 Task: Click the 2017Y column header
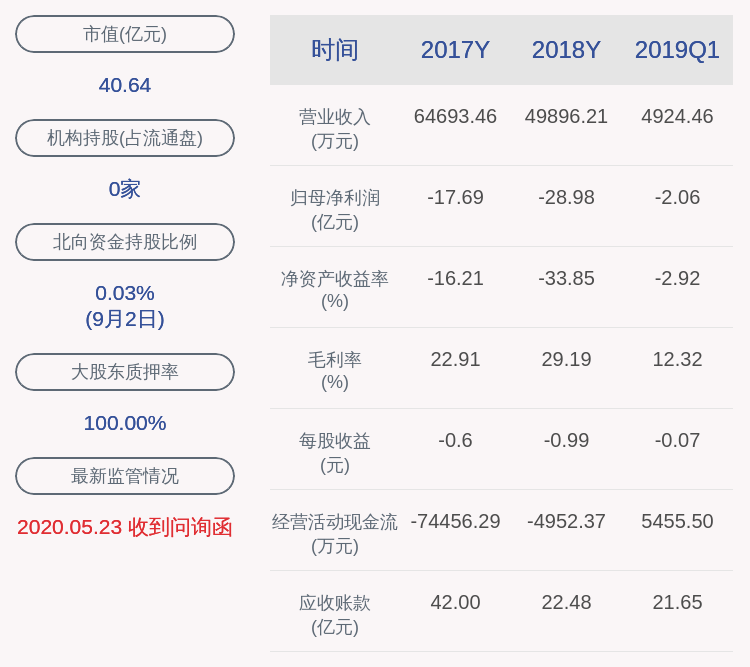coord(455,50)
